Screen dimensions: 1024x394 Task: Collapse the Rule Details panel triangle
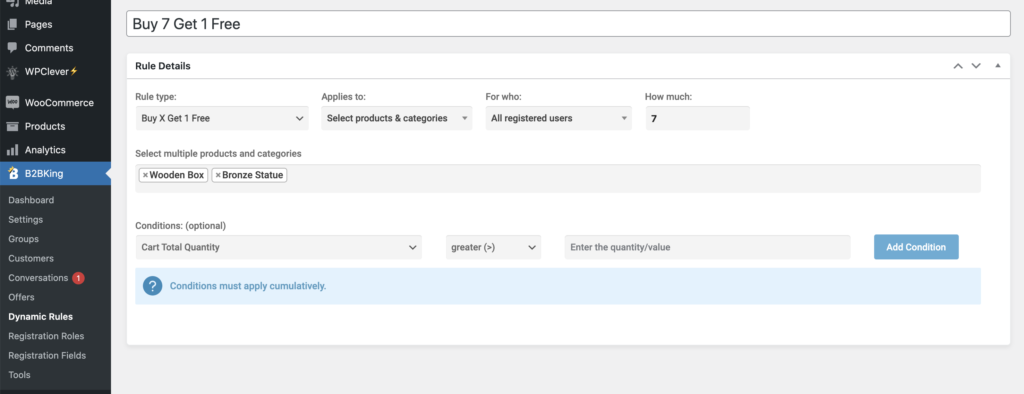click(997, 66)
